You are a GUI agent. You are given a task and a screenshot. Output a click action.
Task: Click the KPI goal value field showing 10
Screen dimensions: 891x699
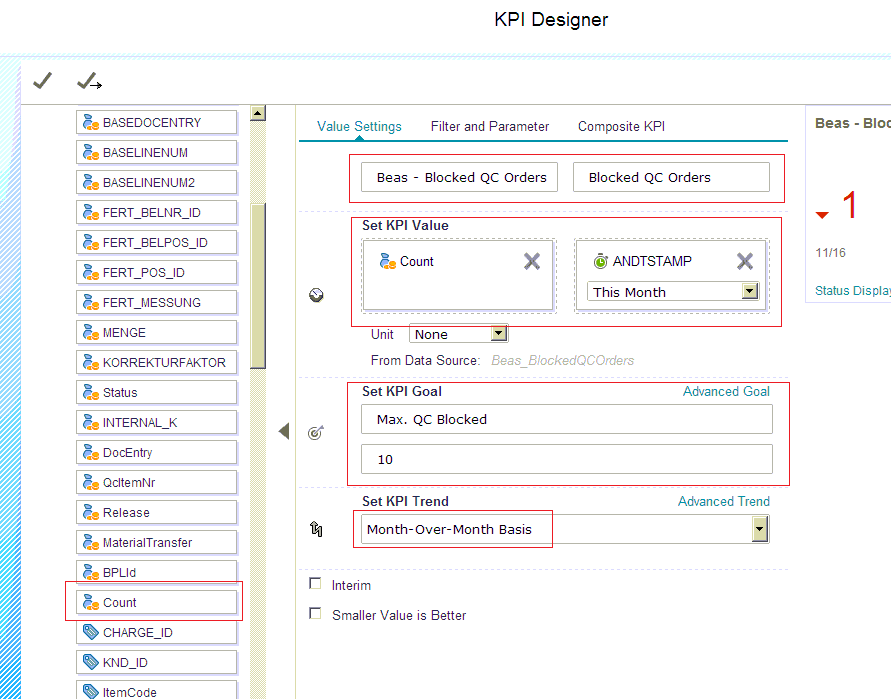point(566,460)
